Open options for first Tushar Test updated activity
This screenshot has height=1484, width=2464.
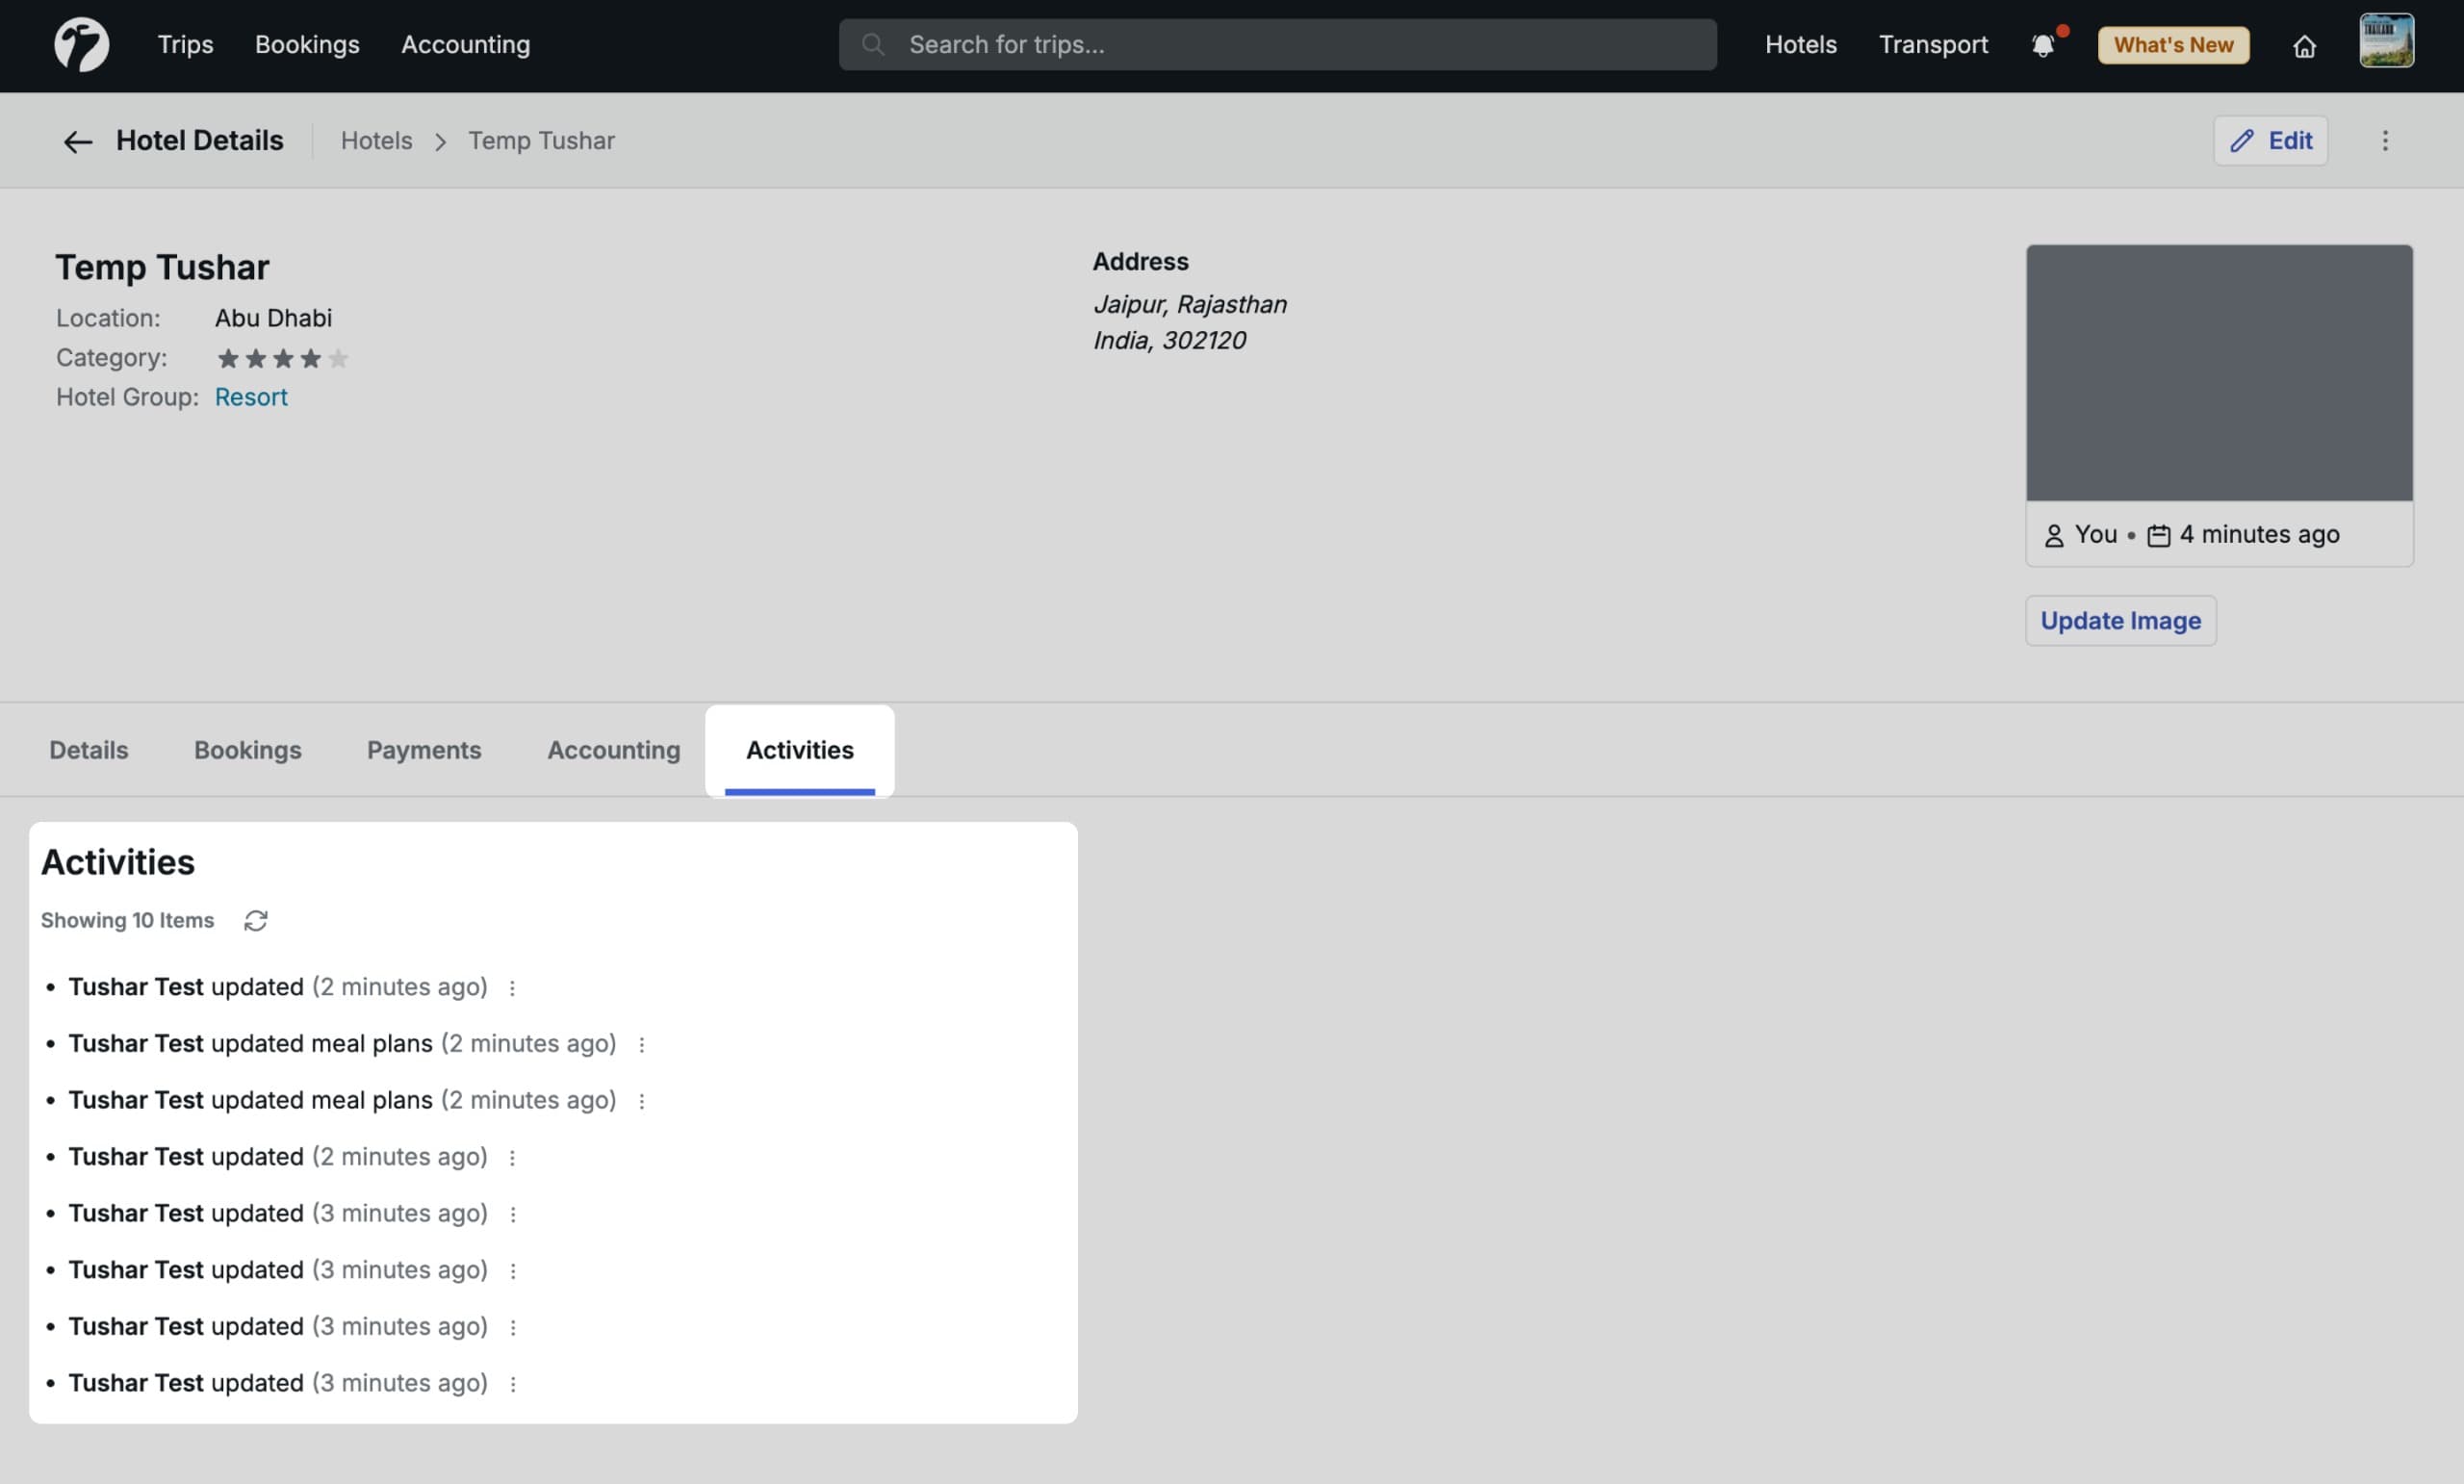click(x=512, y=988)
